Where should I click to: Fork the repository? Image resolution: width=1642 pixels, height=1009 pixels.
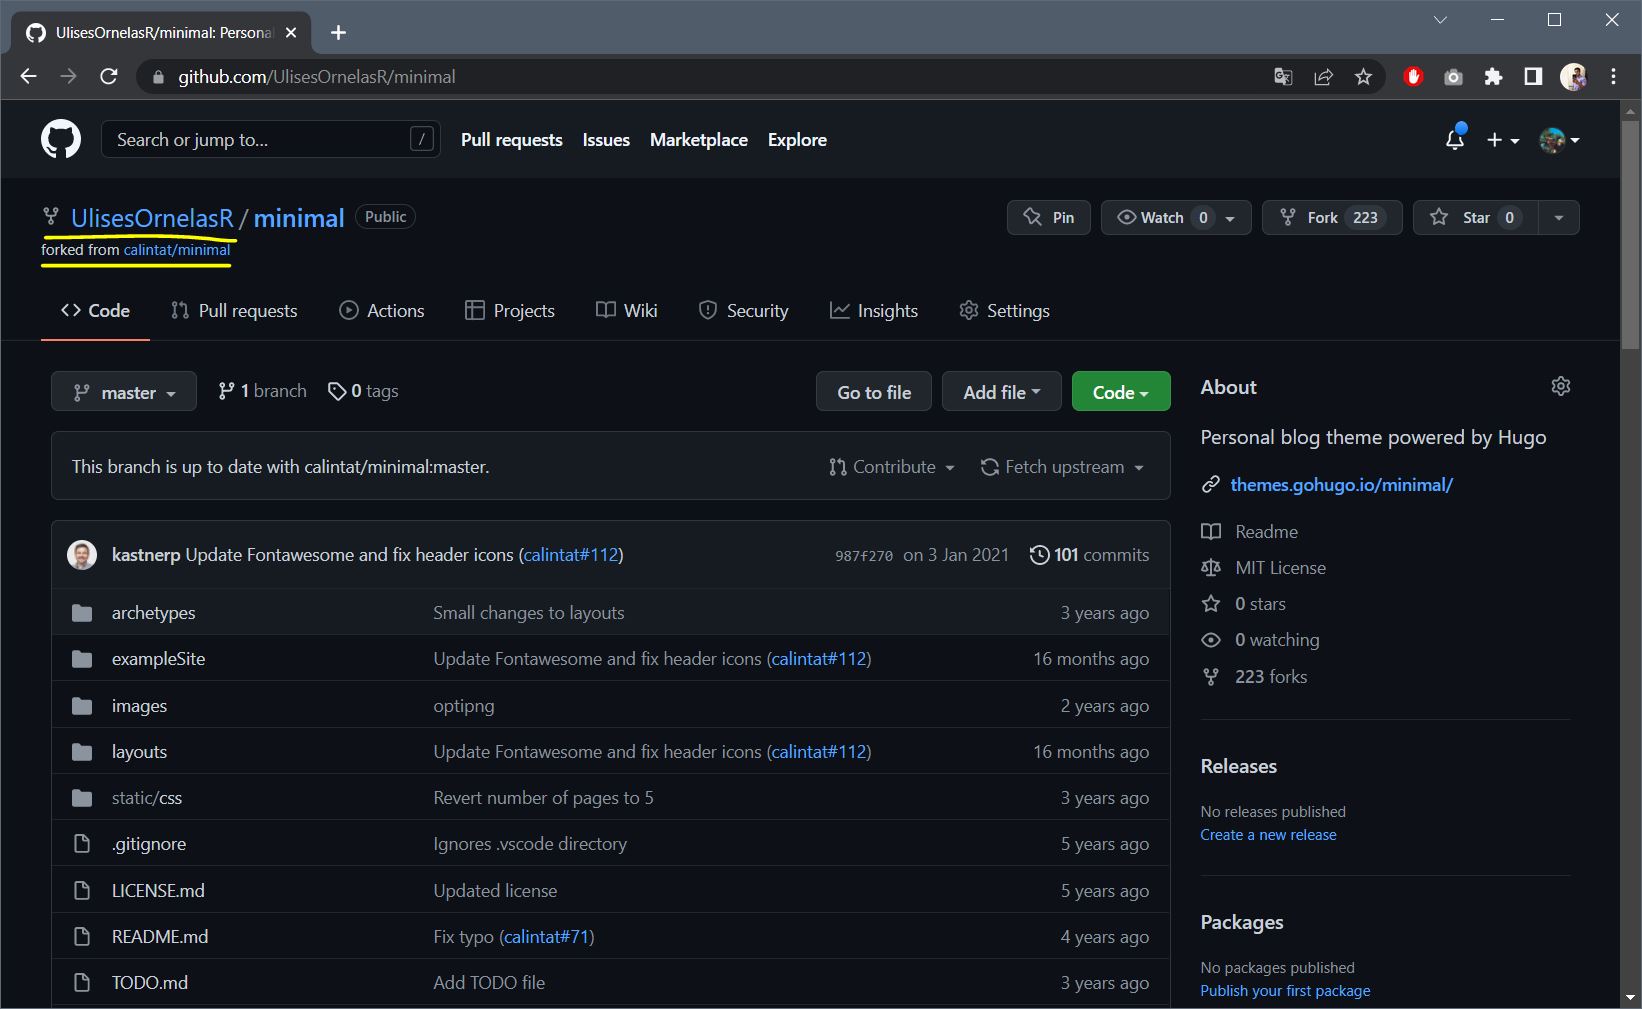[x=1332, y=218]
